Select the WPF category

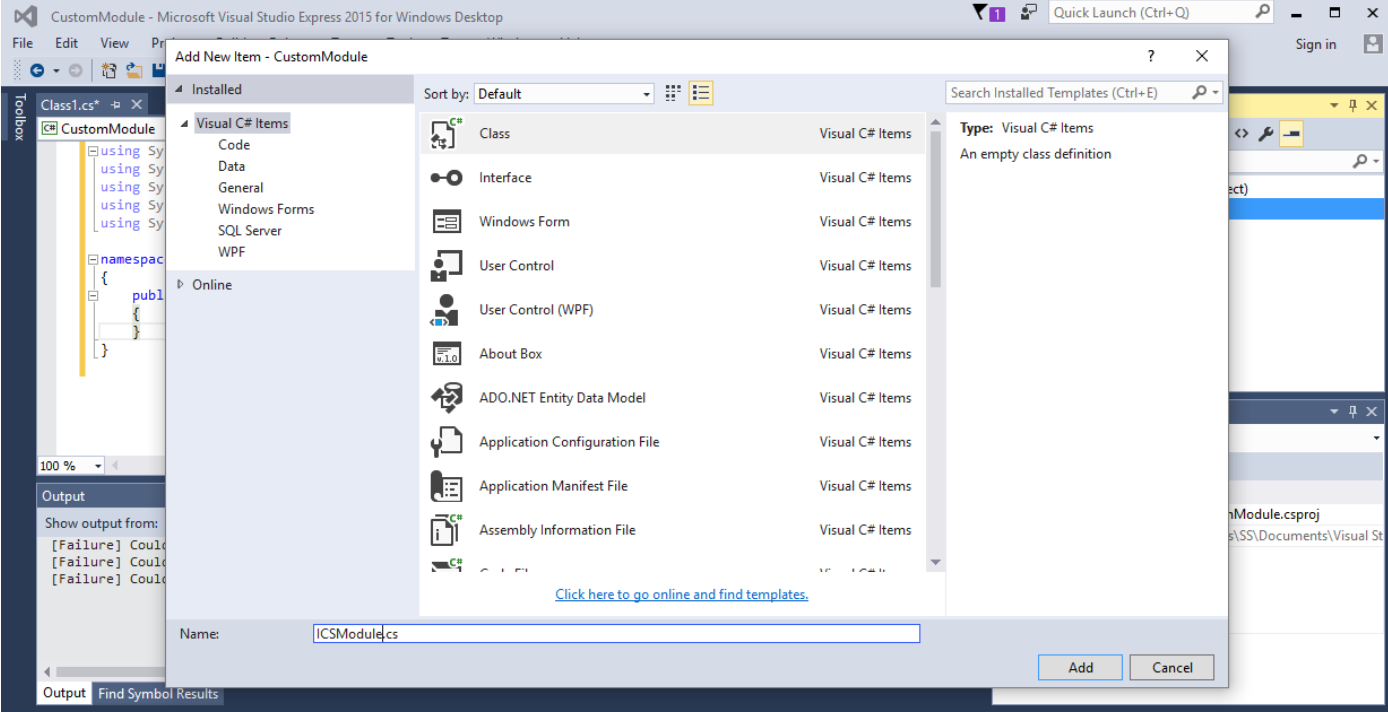[x=231, y=252]
